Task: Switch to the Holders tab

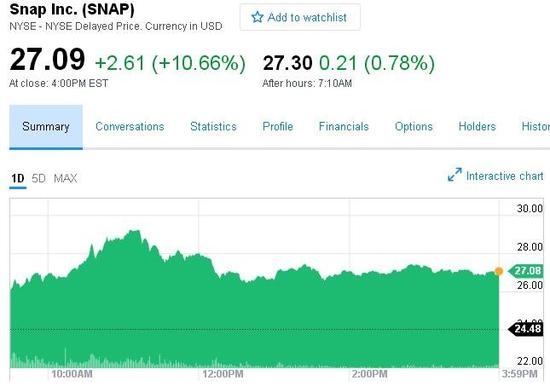Action: (x=477, y=127)
